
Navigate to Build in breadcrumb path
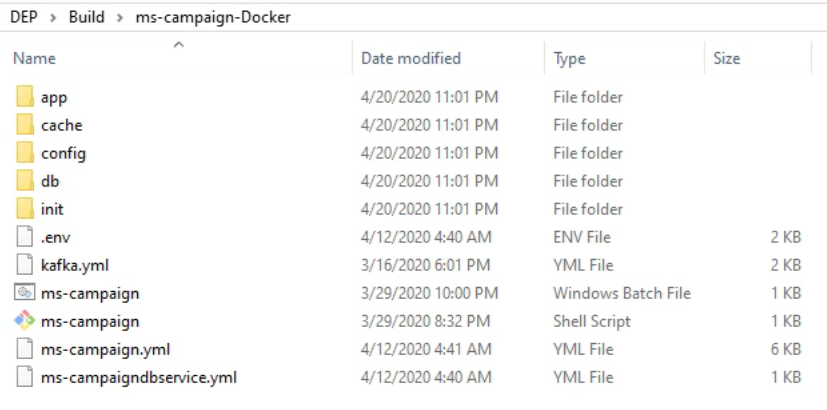click(86, 17)
